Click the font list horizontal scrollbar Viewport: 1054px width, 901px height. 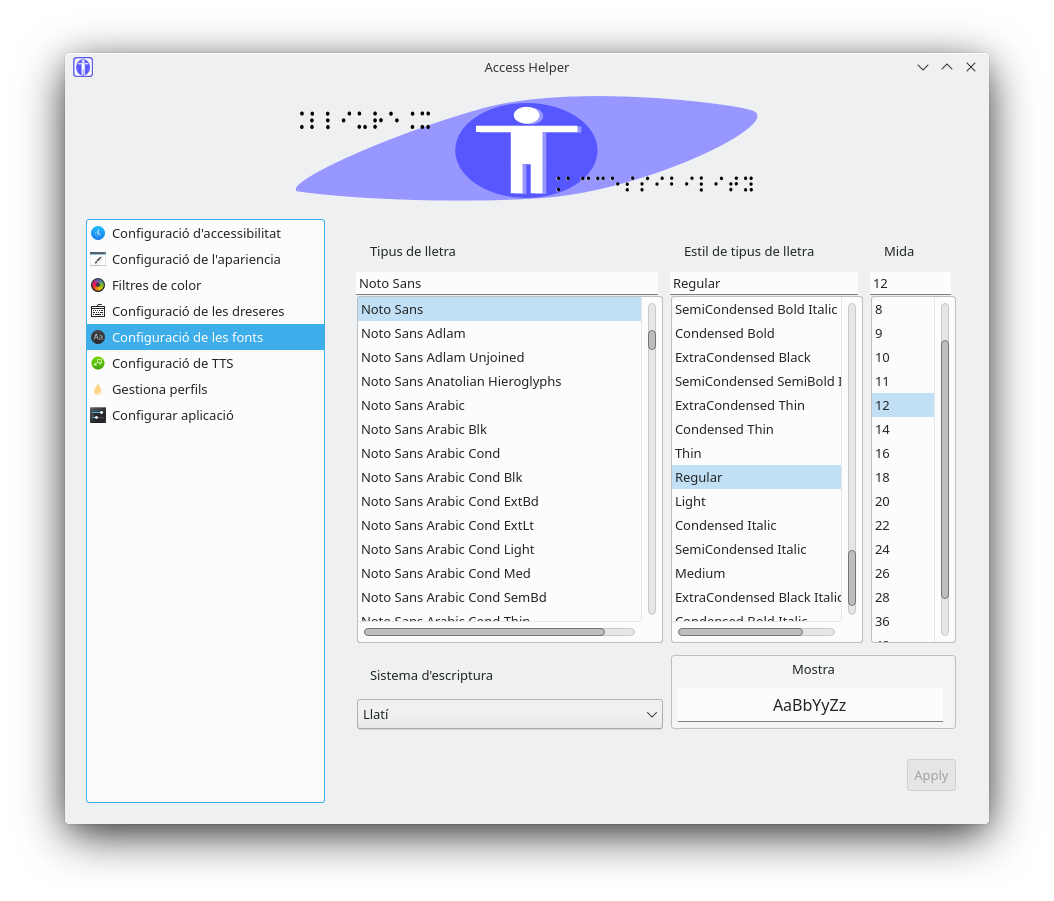coord(484,632)
